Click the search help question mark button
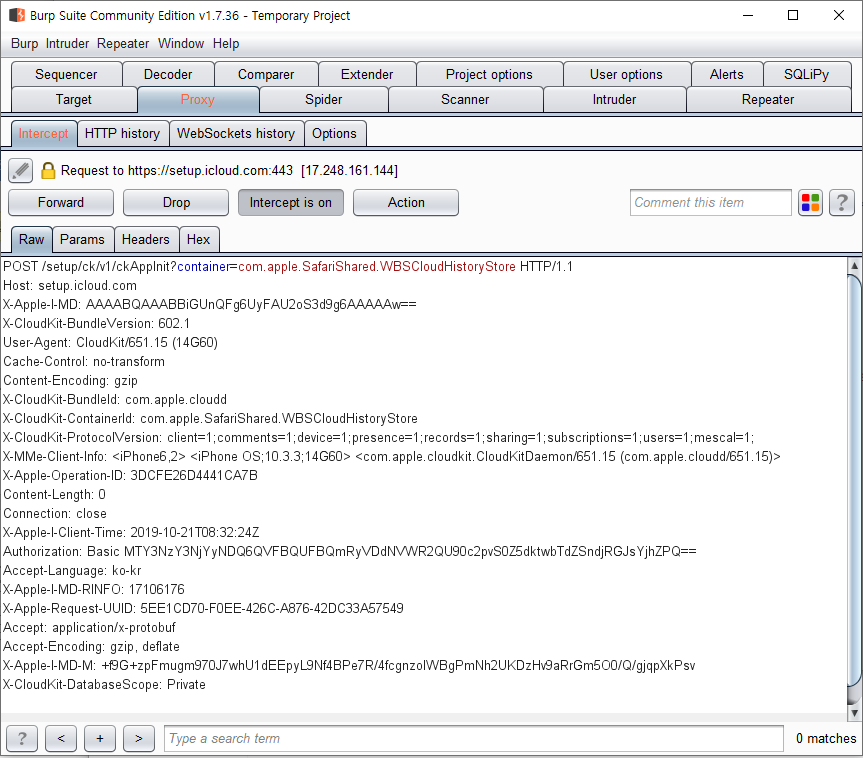Viewport: 863px width, 758px height. point(22,738)
